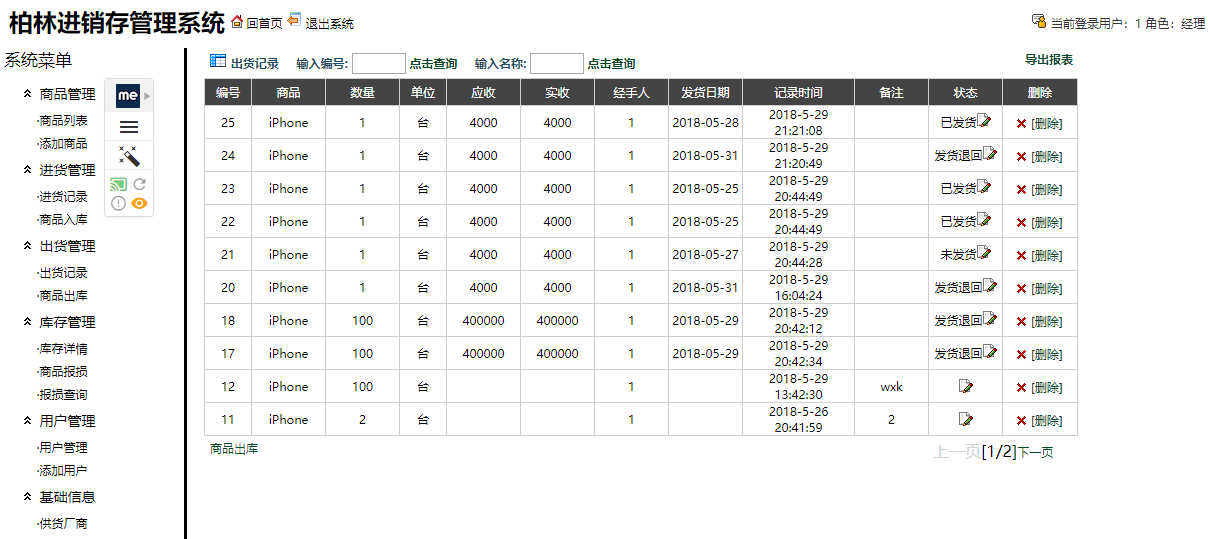Viewport: 1208px width, 539px height.
Task: Edit status icon for record 12
Action: pos(965,386)
